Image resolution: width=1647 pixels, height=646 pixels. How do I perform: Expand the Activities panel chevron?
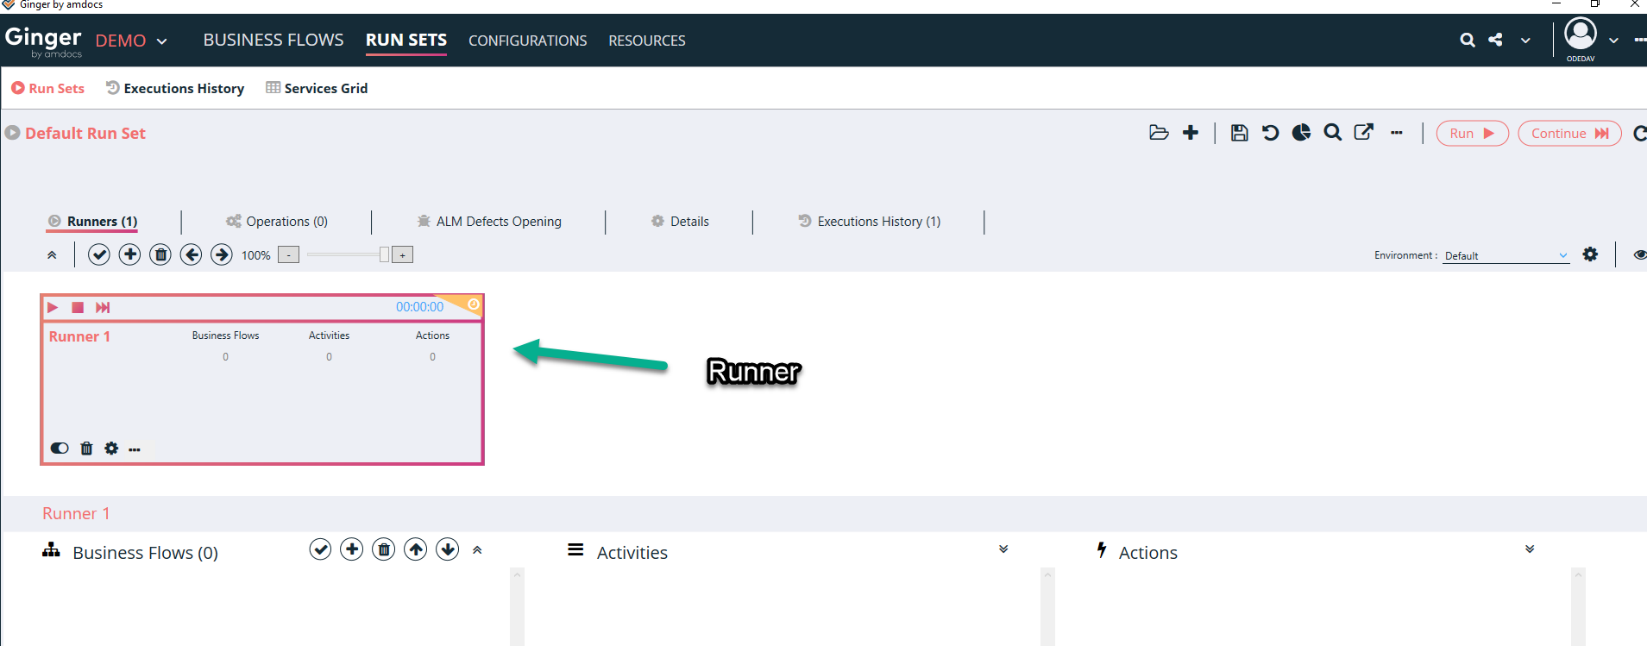click(x=1003, y=550)
